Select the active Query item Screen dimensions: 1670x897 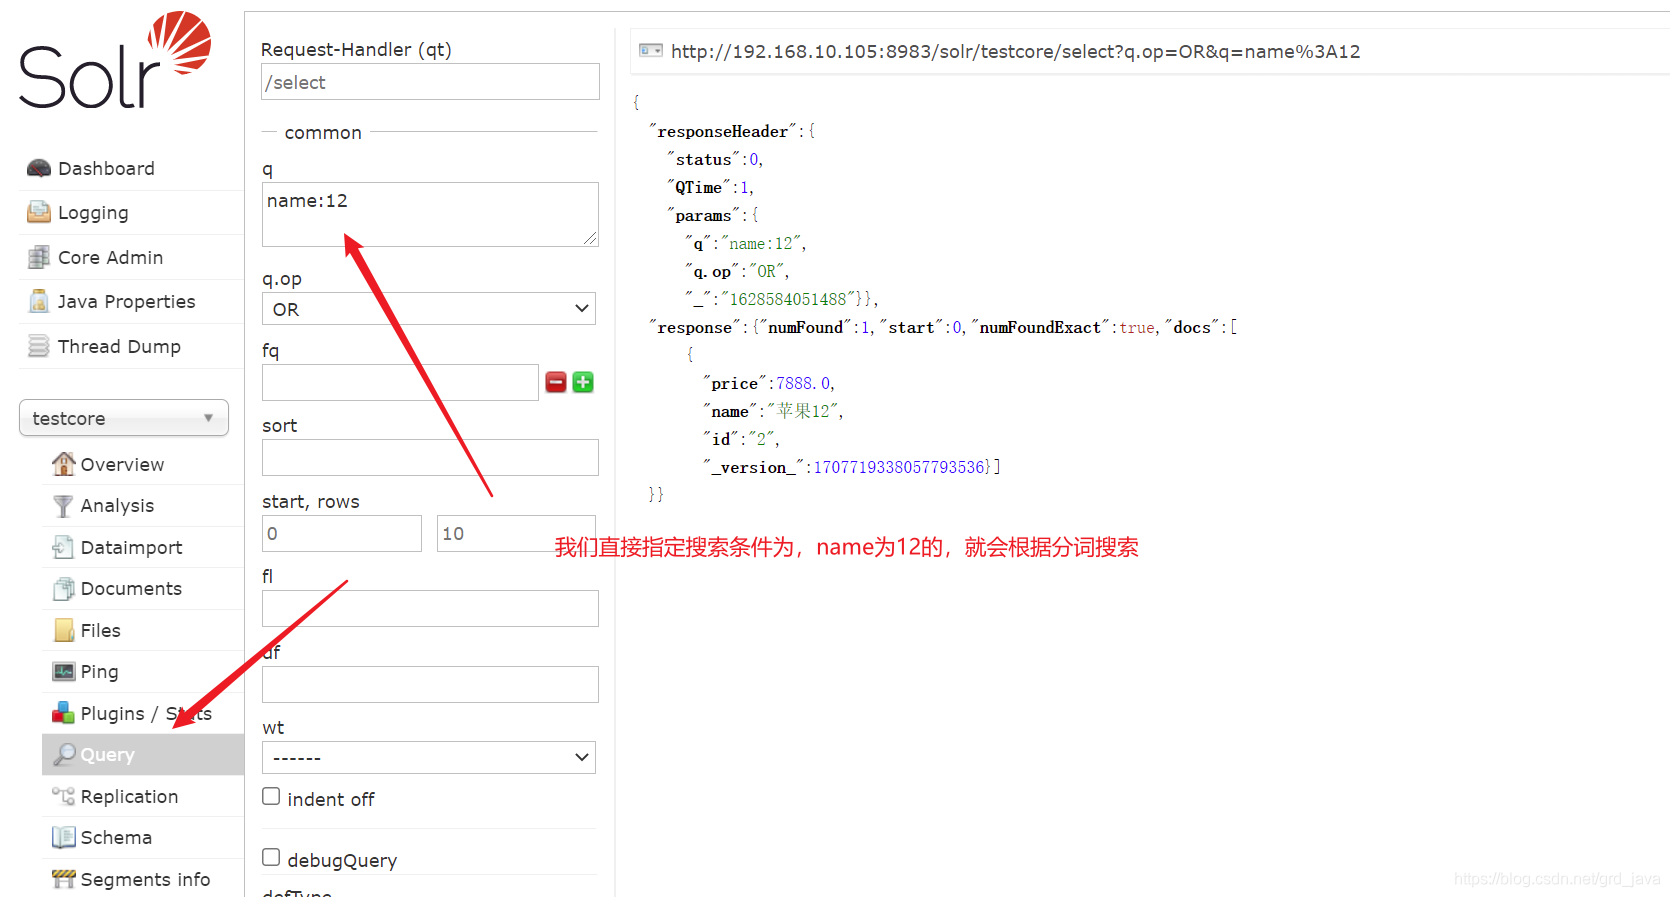pyautogui.click(x=143, y=755)
